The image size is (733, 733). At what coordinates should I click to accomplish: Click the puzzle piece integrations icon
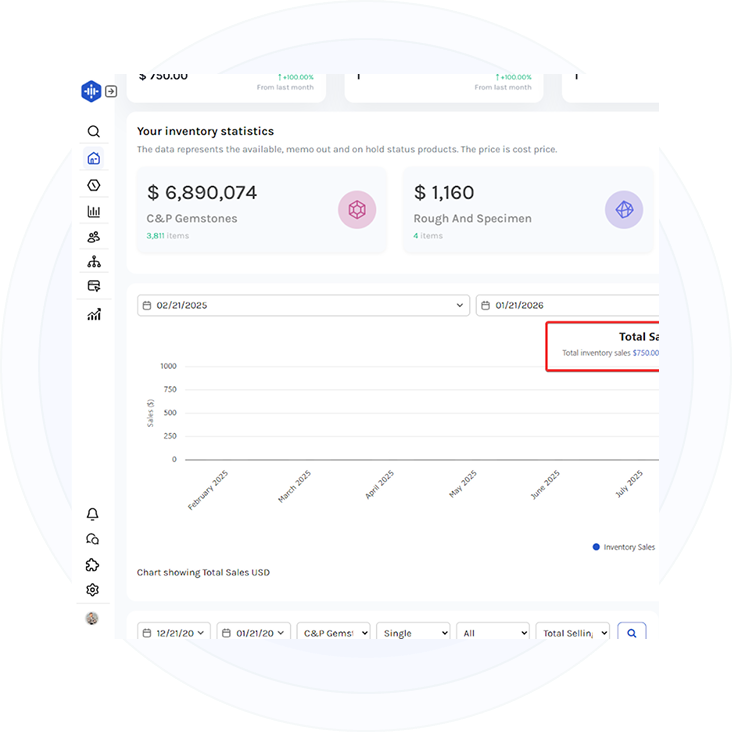point(93,565)
